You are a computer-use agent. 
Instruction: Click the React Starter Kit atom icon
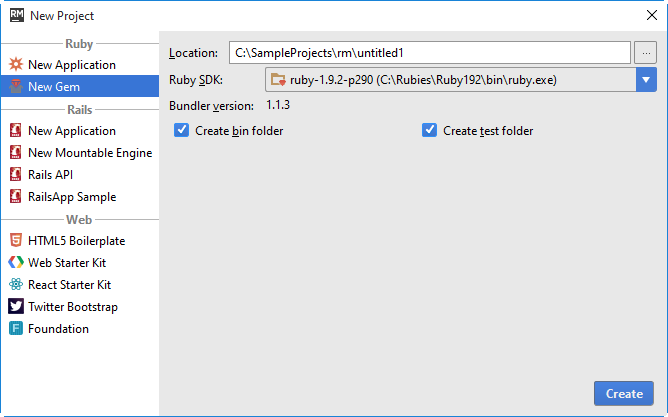pyautogui.click(x=16, y=285)
